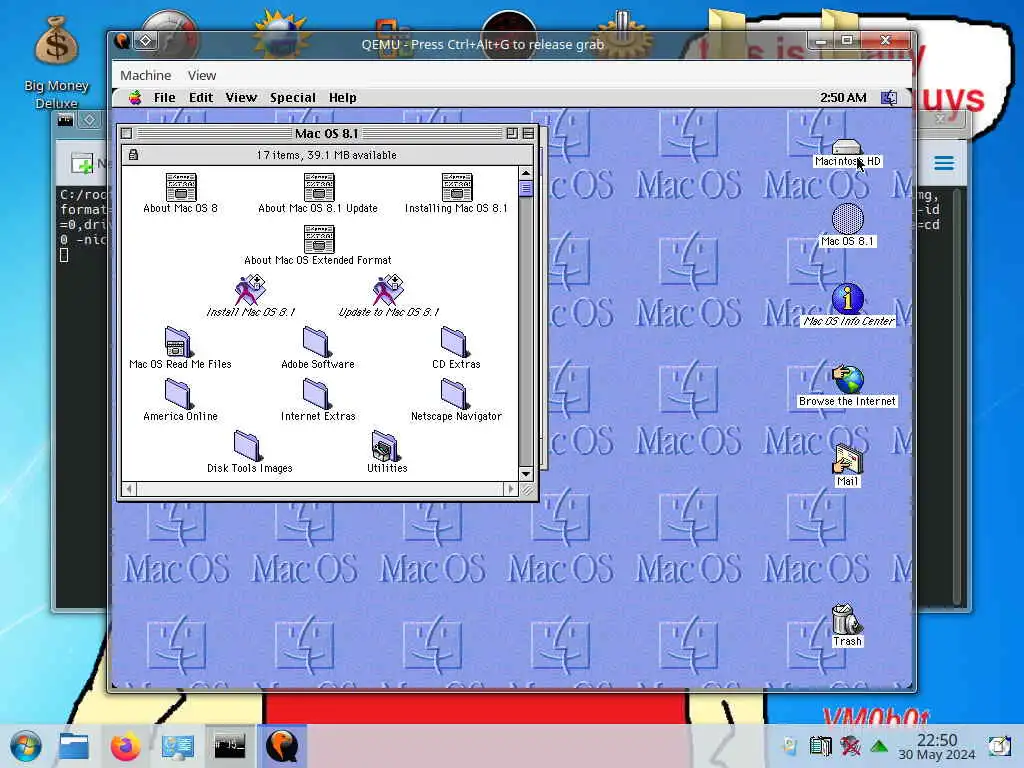Click the green triangle tray icon
Screen dimensions: 1024x768
coord(879,746)
